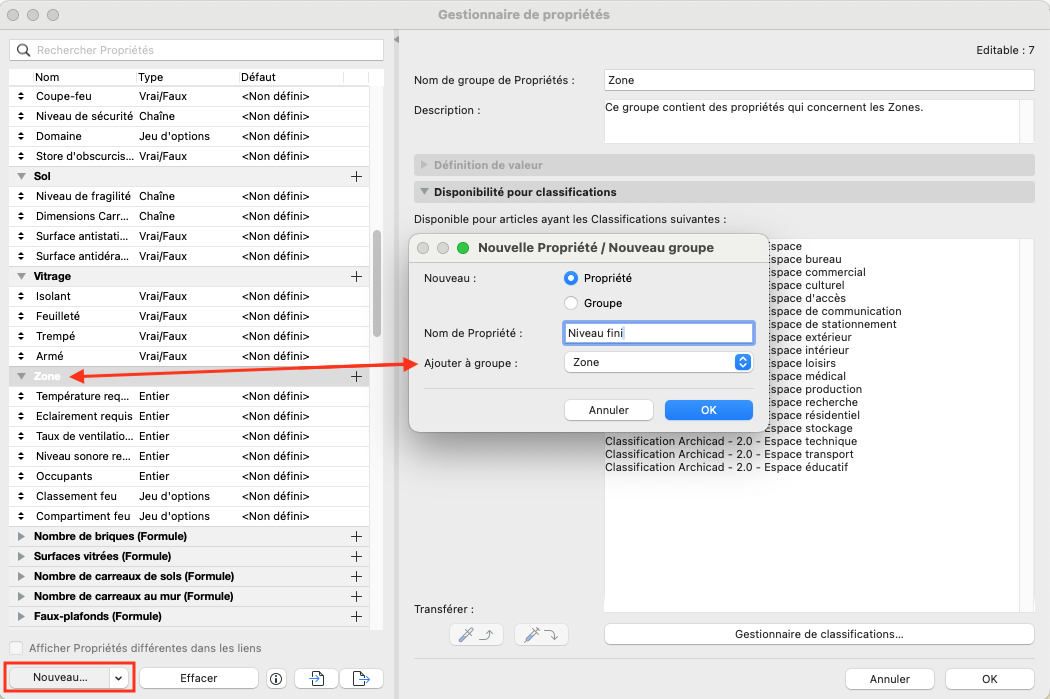Click the plus icon on Vitrage group
Image resolution: width=1050 pixels, height=699 pixels.
tap(356, 277)
